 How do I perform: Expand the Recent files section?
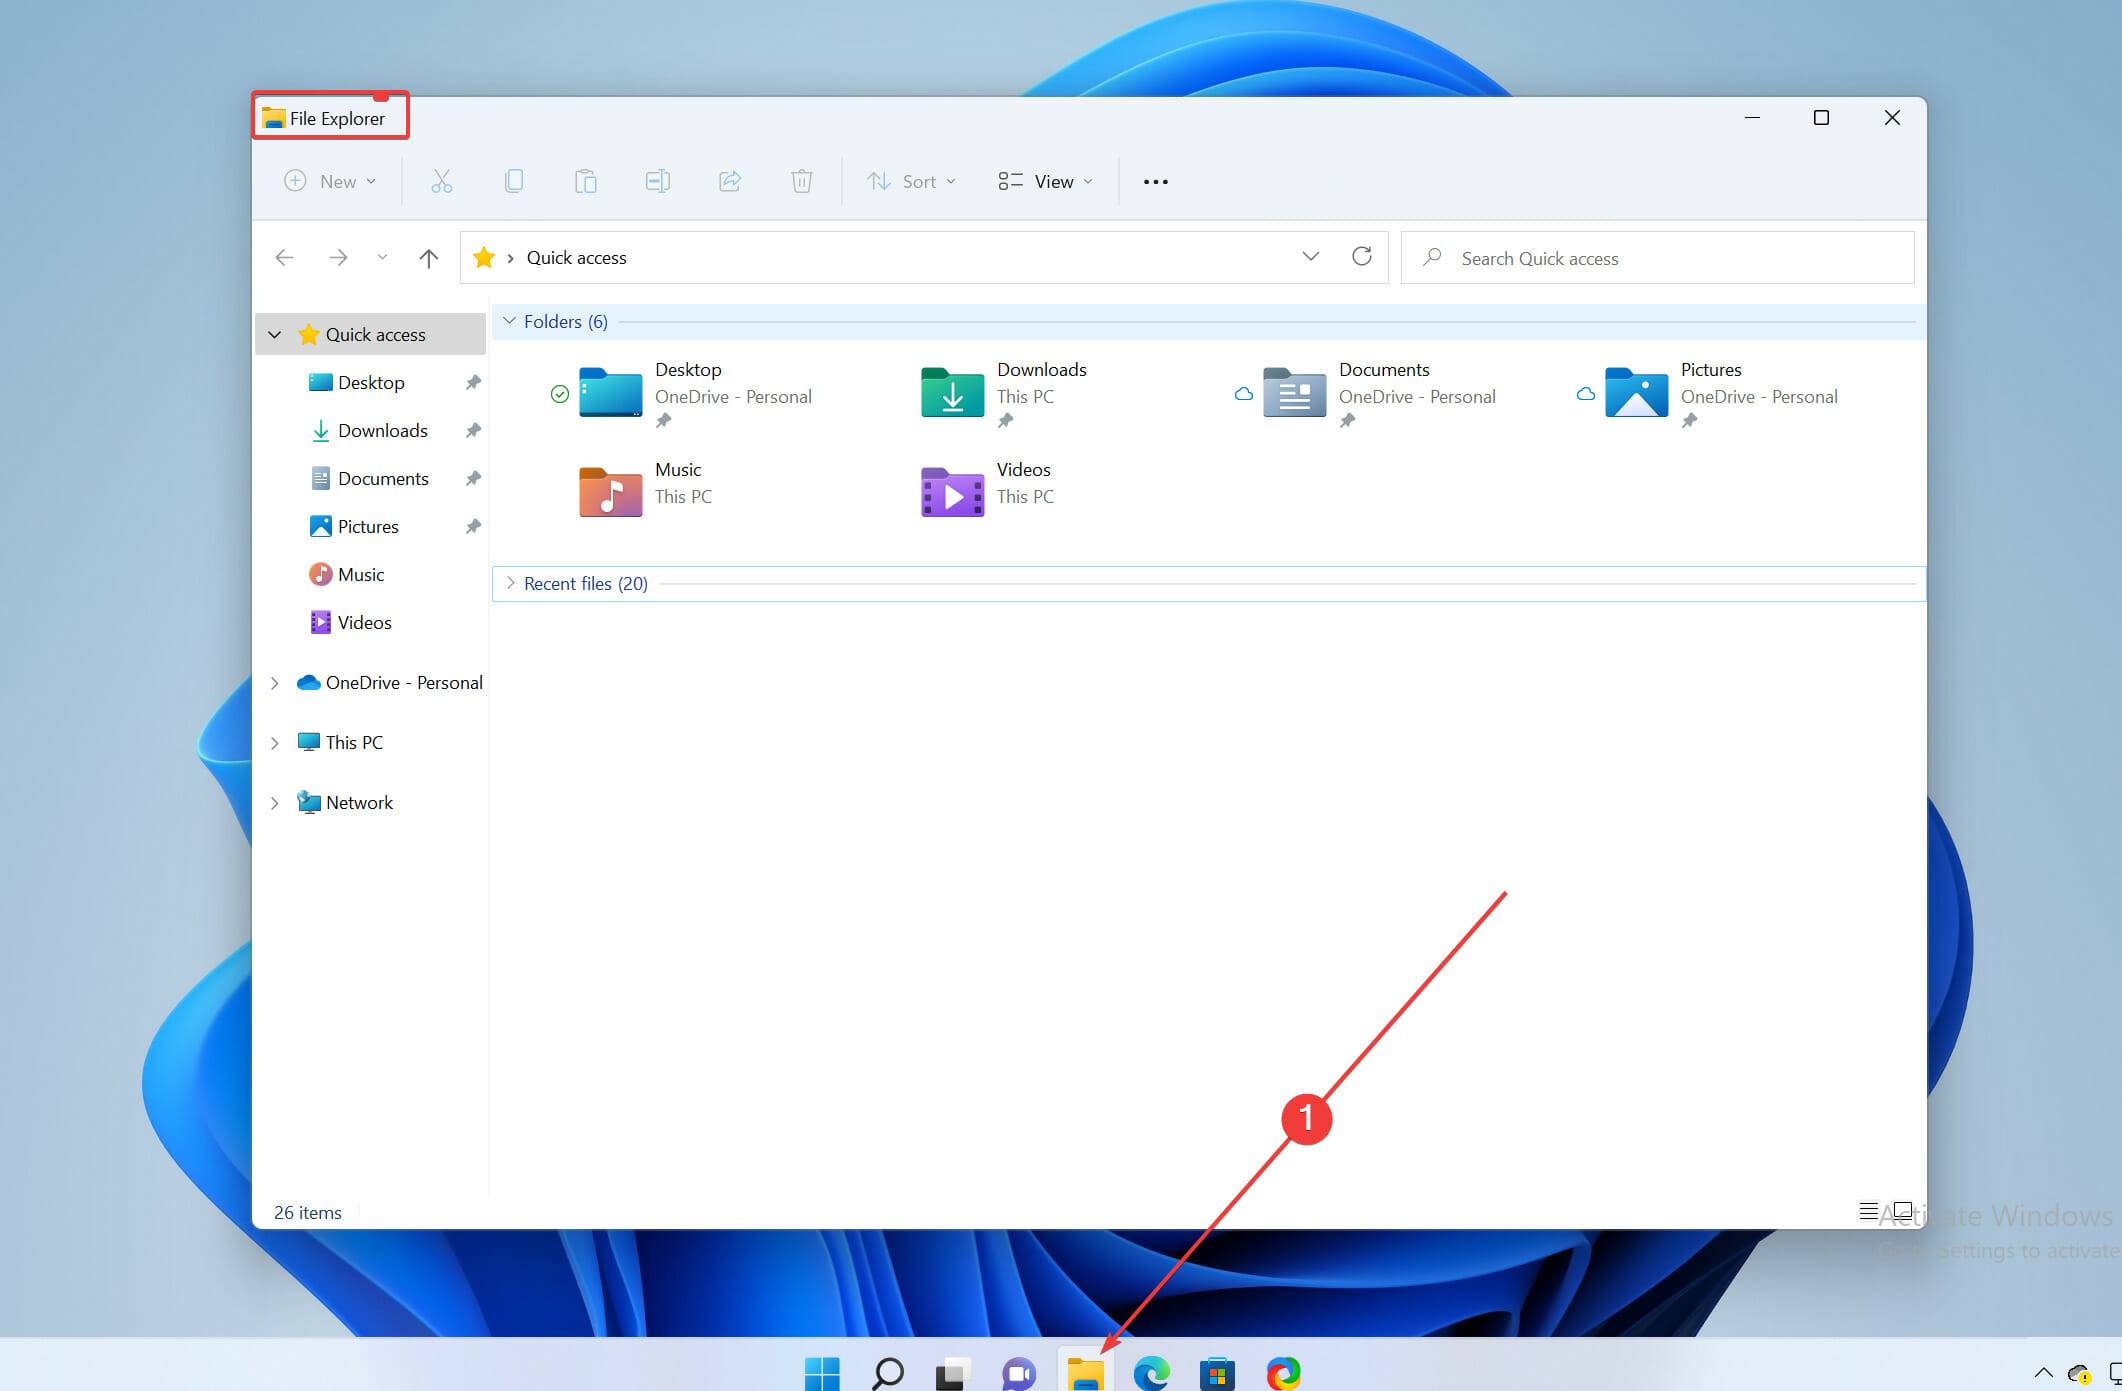click(x=511, y=583)
